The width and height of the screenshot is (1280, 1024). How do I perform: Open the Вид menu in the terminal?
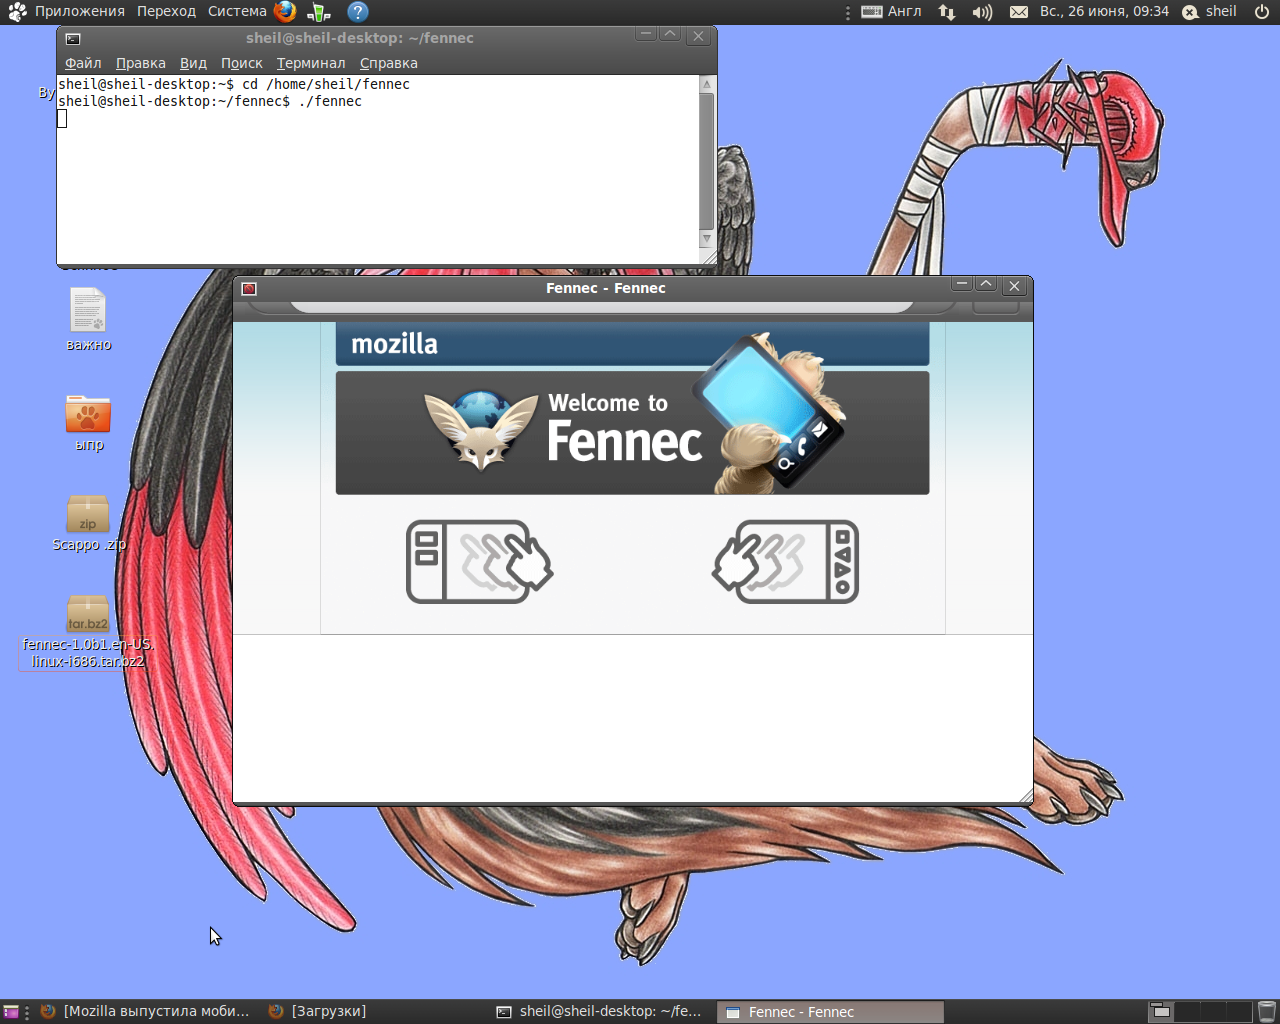193,63
